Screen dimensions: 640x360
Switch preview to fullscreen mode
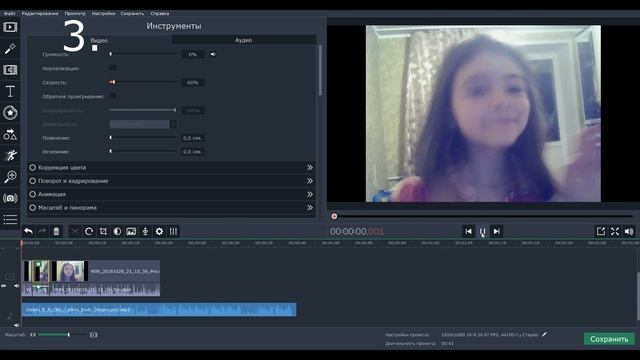(x=615, y=231)
